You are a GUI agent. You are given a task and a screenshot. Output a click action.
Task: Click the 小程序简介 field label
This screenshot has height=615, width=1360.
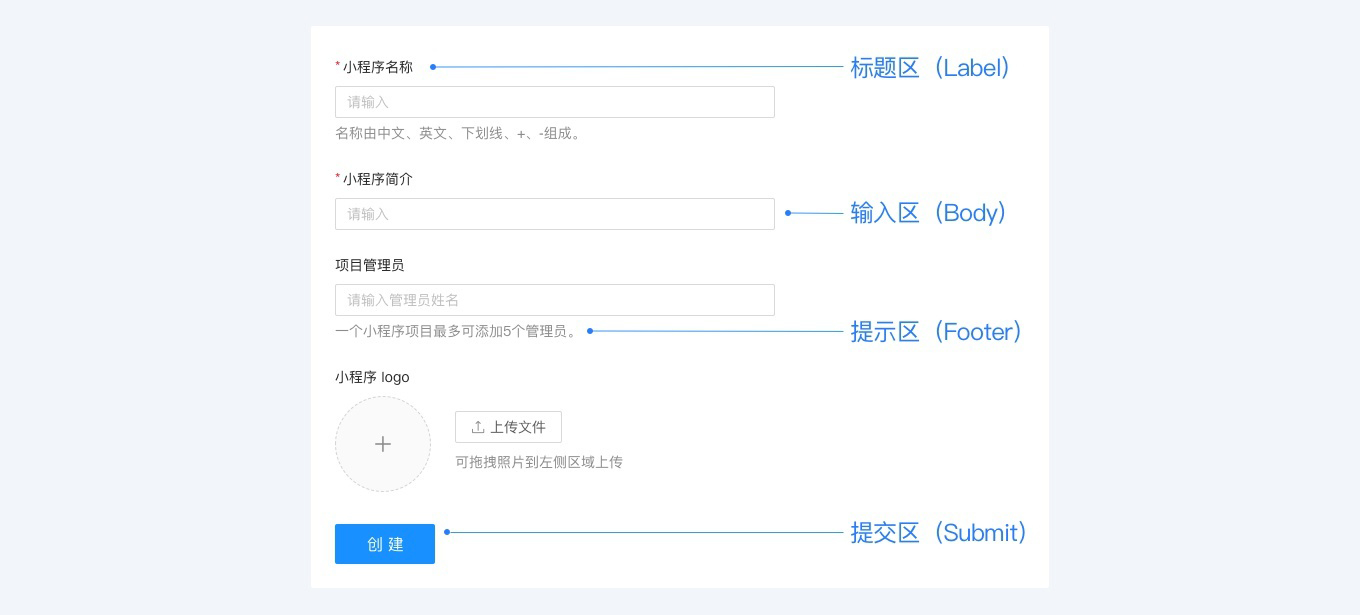point(377,179)
